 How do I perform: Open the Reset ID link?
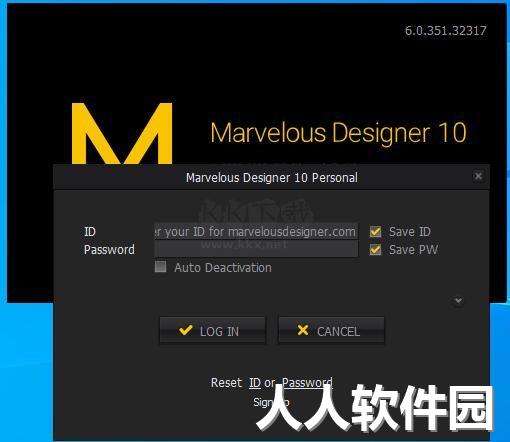click(x=255, y=383)
